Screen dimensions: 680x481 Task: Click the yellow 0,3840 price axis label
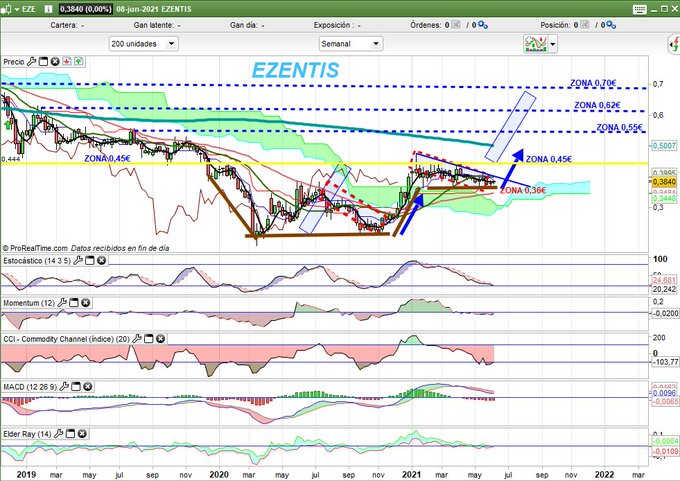pos(664,182)
